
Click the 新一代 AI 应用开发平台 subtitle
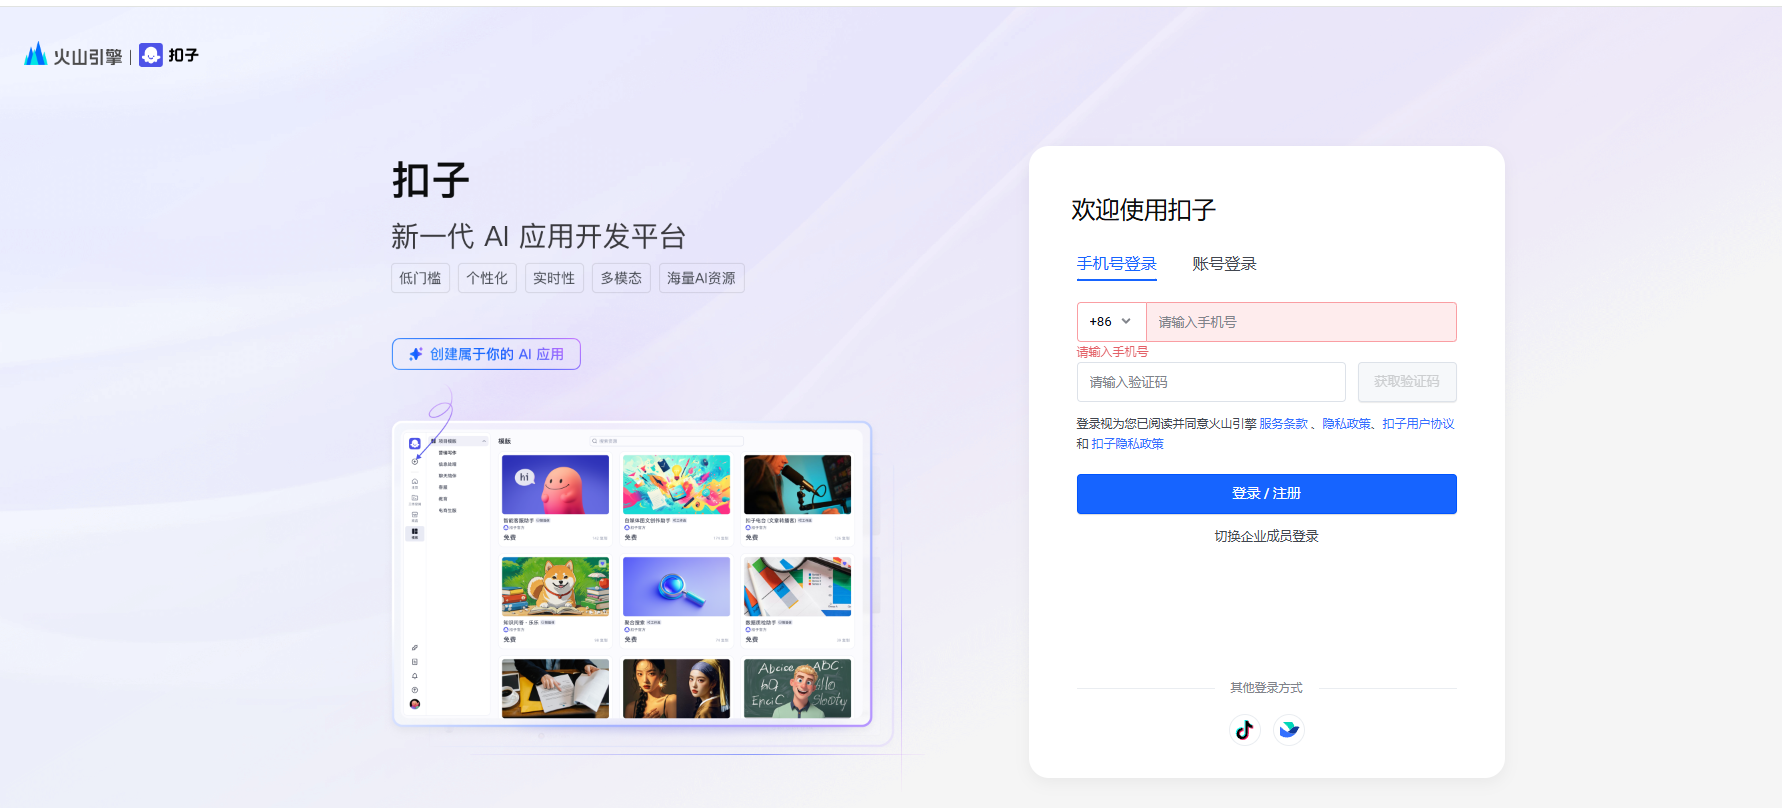click(538, 237)
